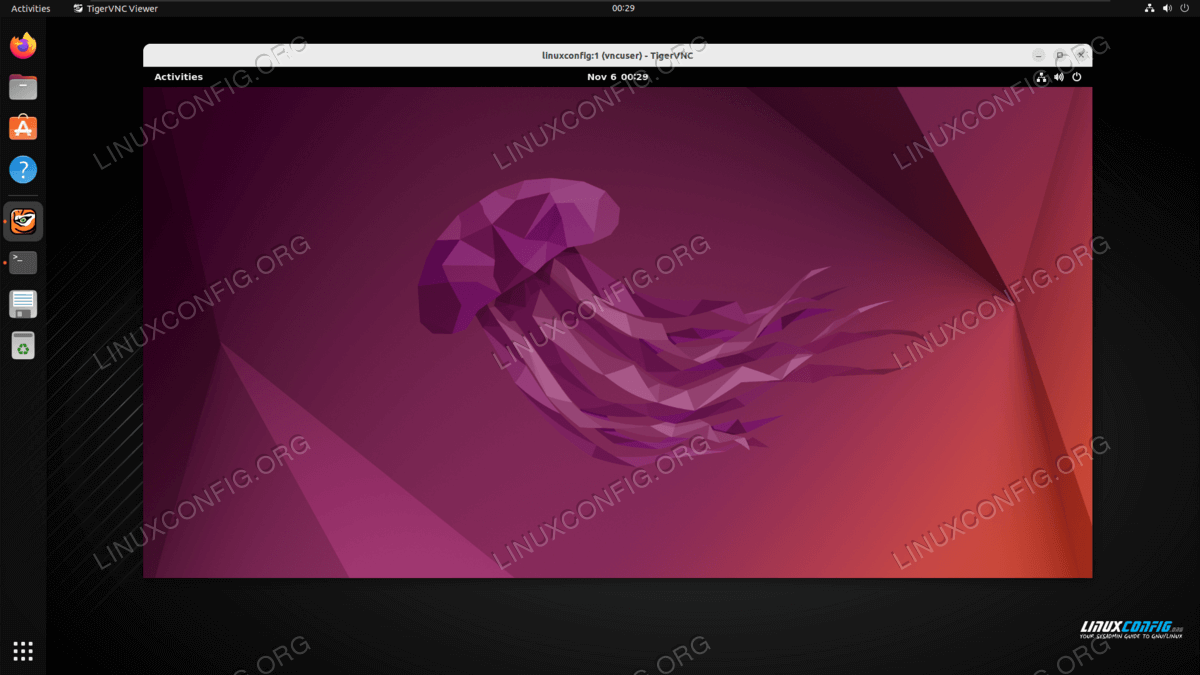The image size is (1200, 675).
Task: Click the volume icon inside the VNC session
Action: 1059,77
